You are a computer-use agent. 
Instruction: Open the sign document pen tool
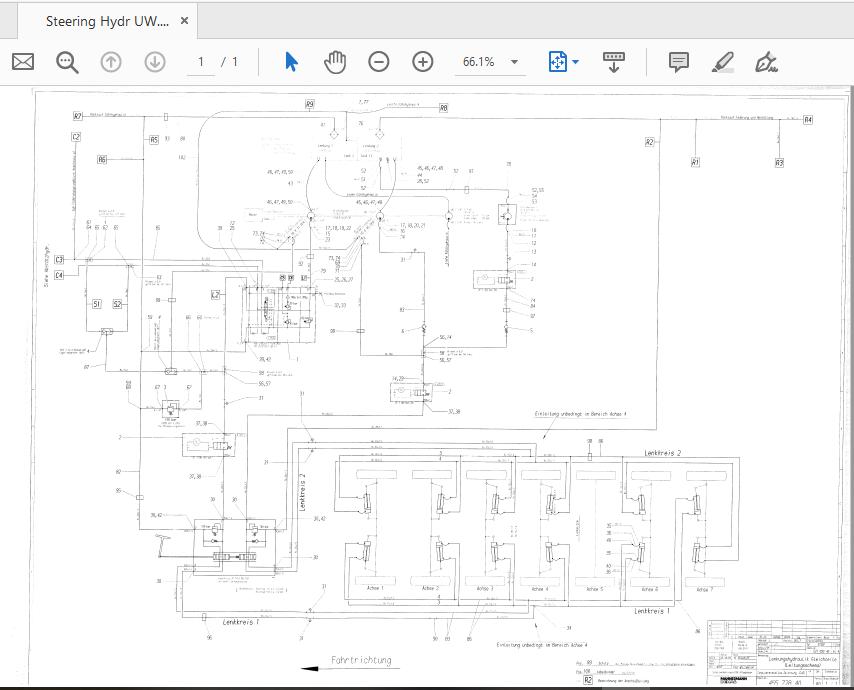coord(767,62)
